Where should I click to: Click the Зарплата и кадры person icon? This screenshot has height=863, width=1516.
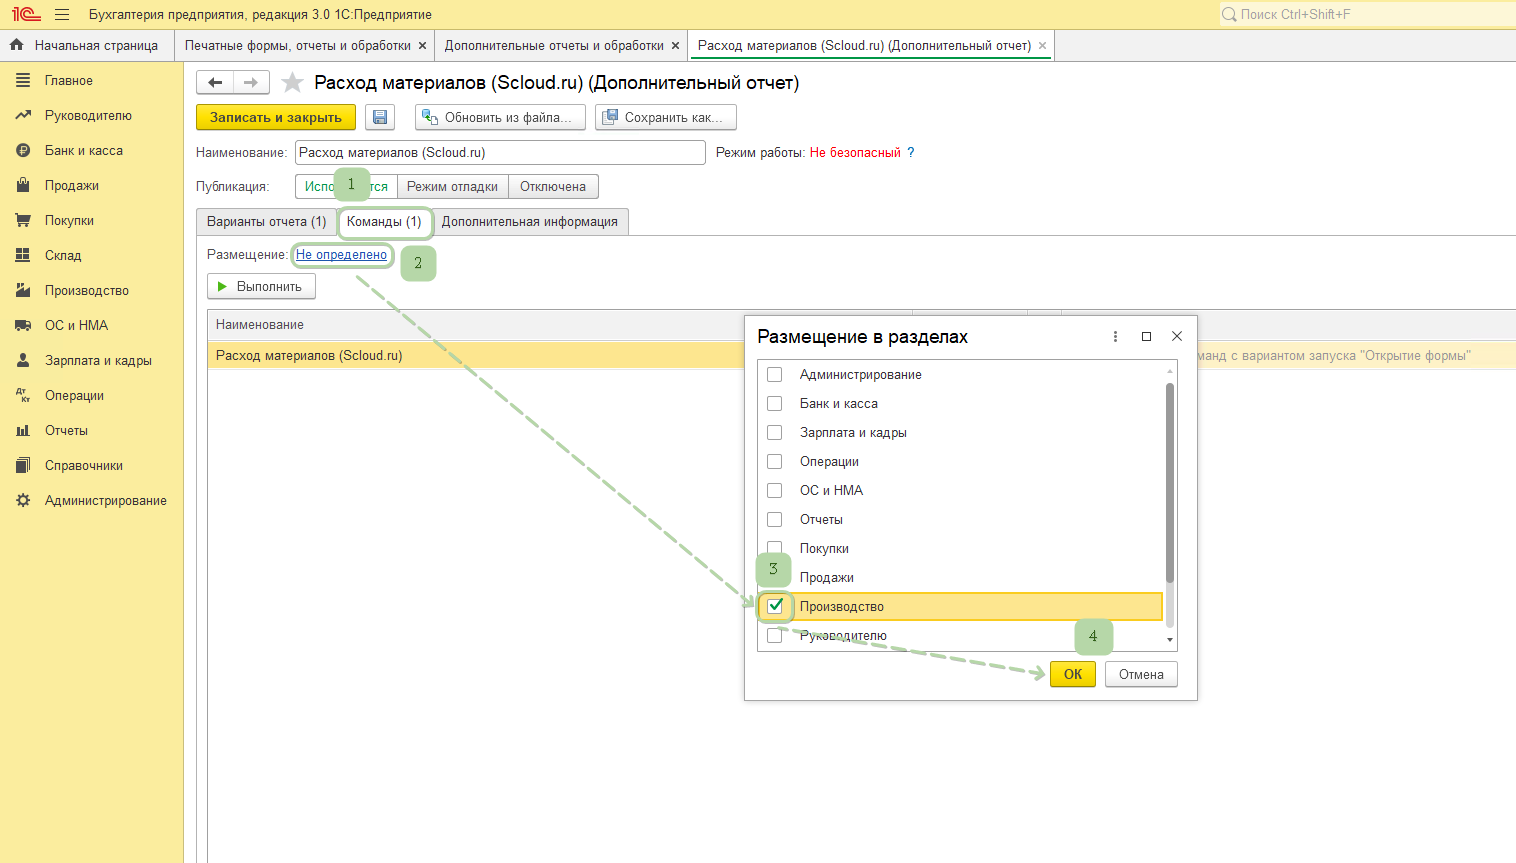tap(23, 360)
